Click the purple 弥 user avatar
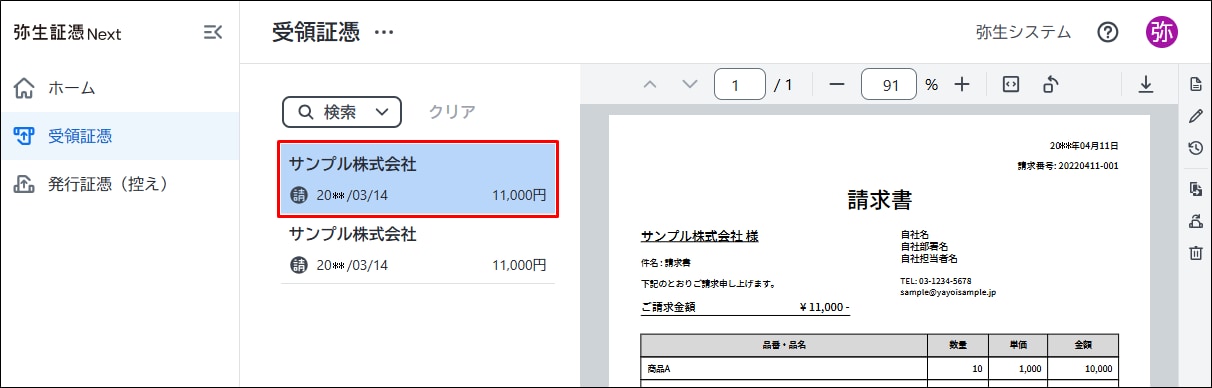This screenshot has width=1212, height=388. [1162, 32]
